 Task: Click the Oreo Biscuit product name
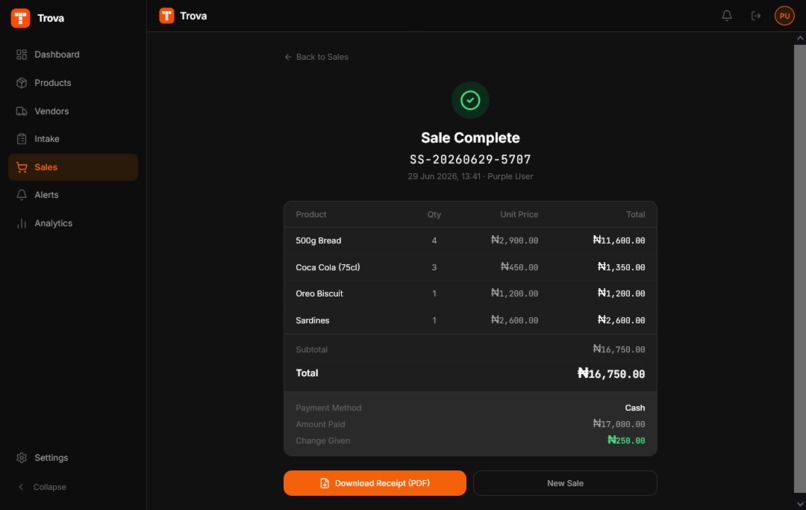[x=319, y=294]
